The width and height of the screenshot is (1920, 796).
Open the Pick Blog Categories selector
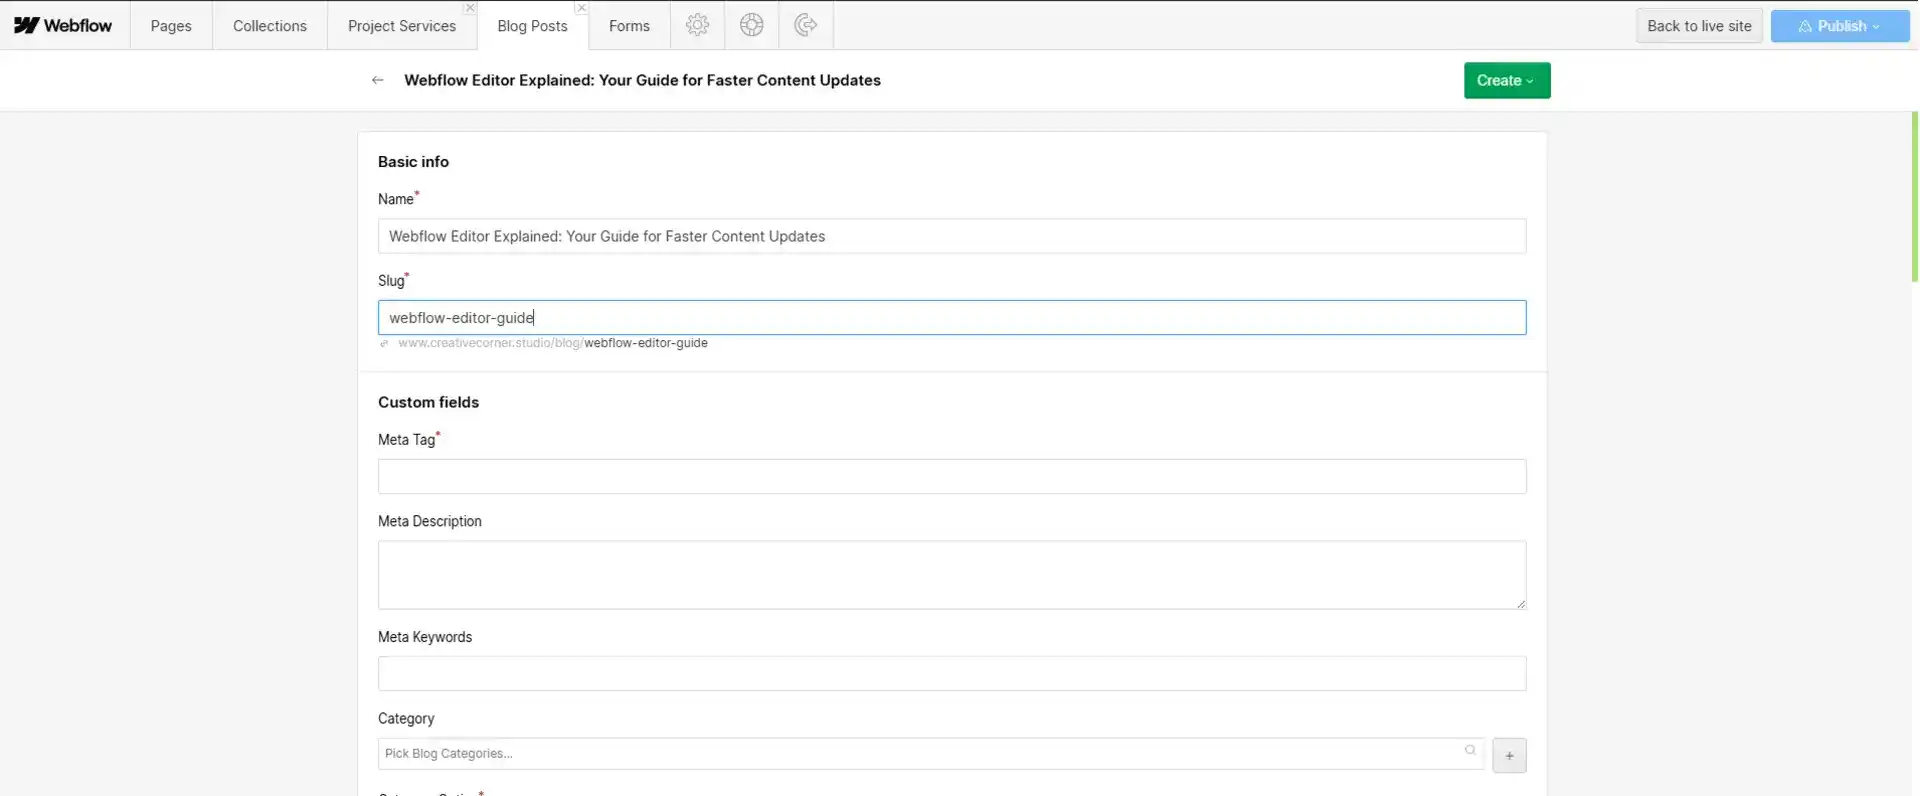[x=930, y=754]
